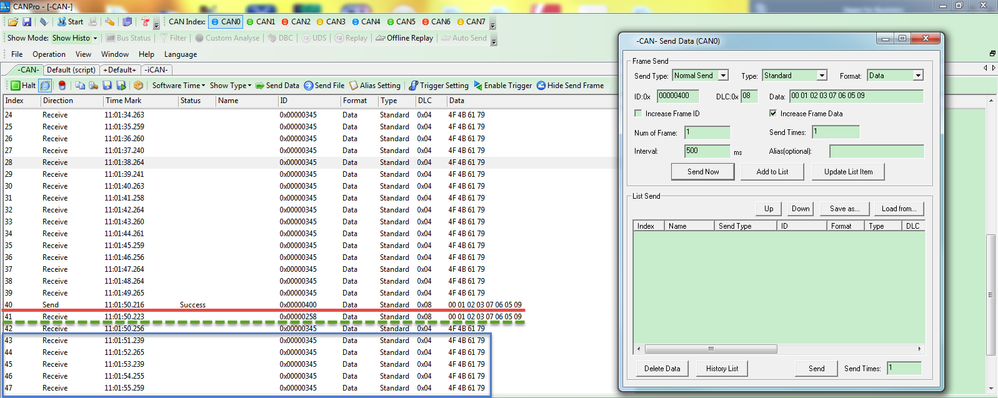Click the copy frames icon in CAN toolbar
Viewport: 998px width, 398px height.
coord(80,85)
